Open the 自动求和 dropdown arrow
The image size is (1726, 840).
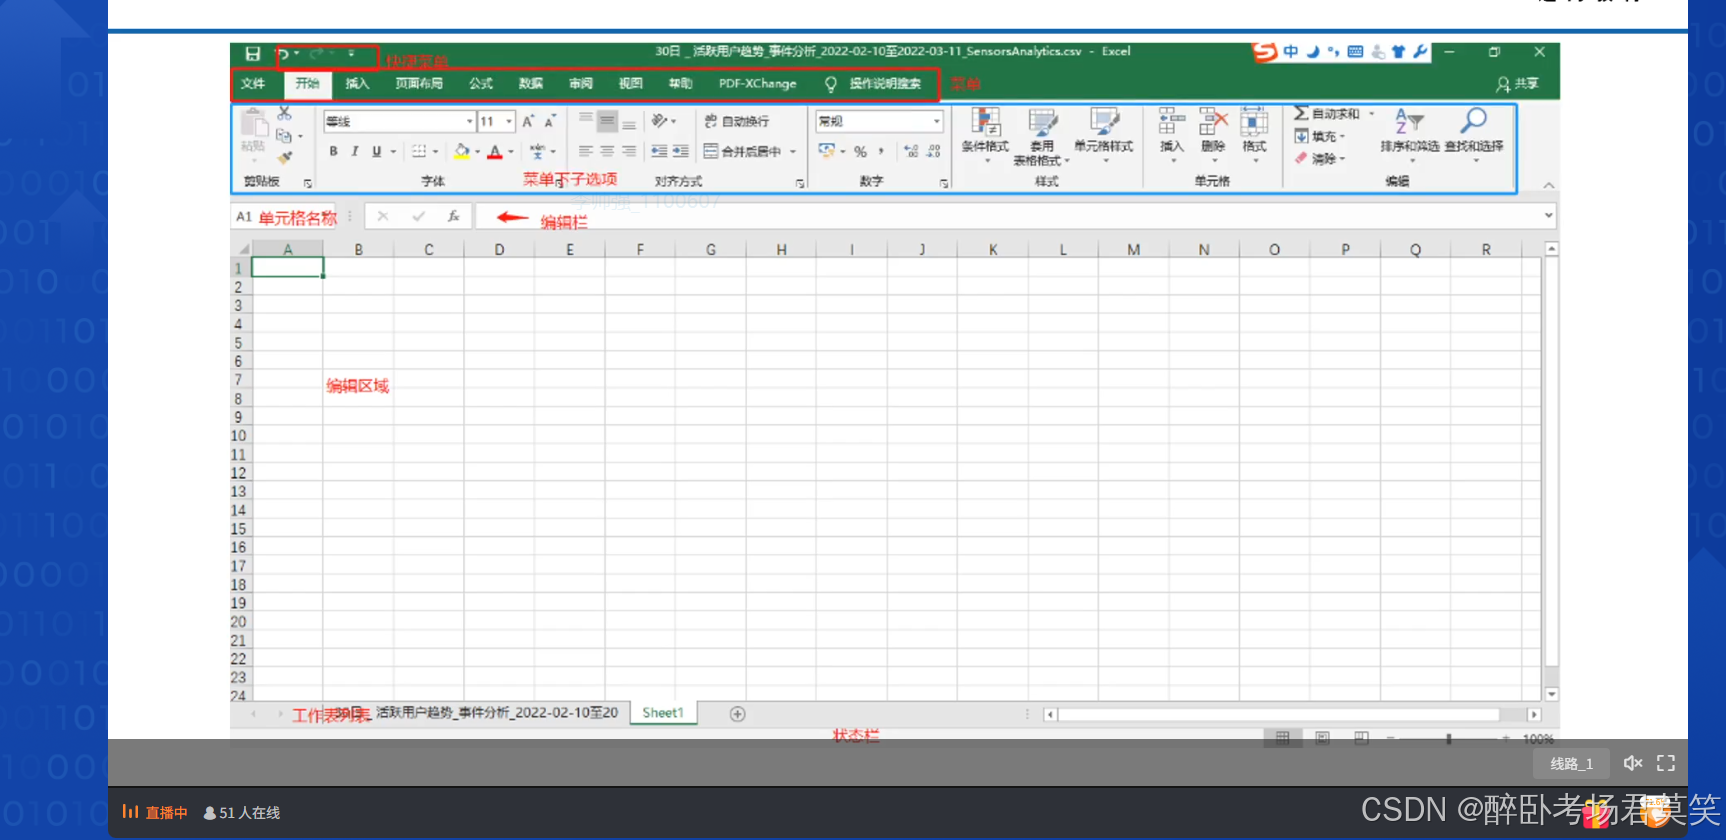click(1372, 114)
